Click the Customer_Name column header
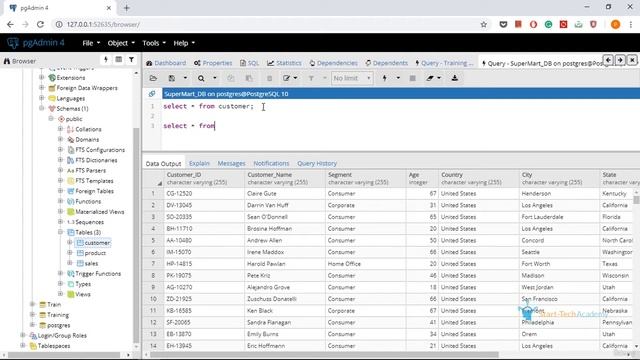This screenshot has height=360, width=640. pos(284,178)
